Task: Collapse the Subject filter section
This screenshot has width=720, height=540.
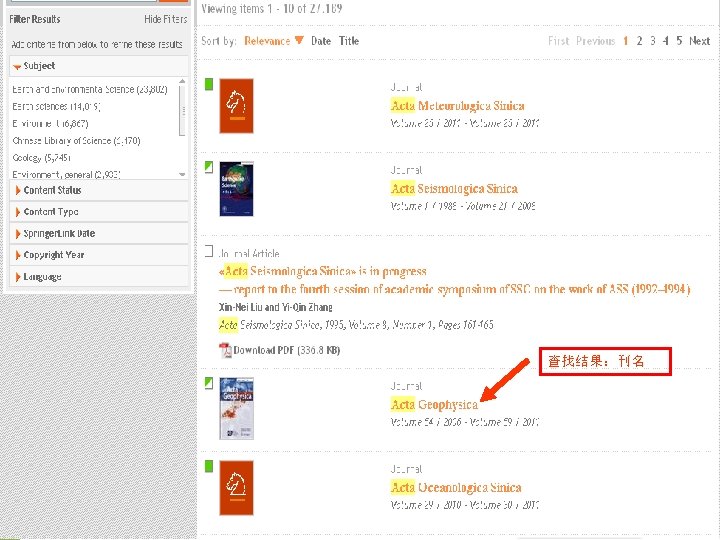Action: [x=99, y=66]
